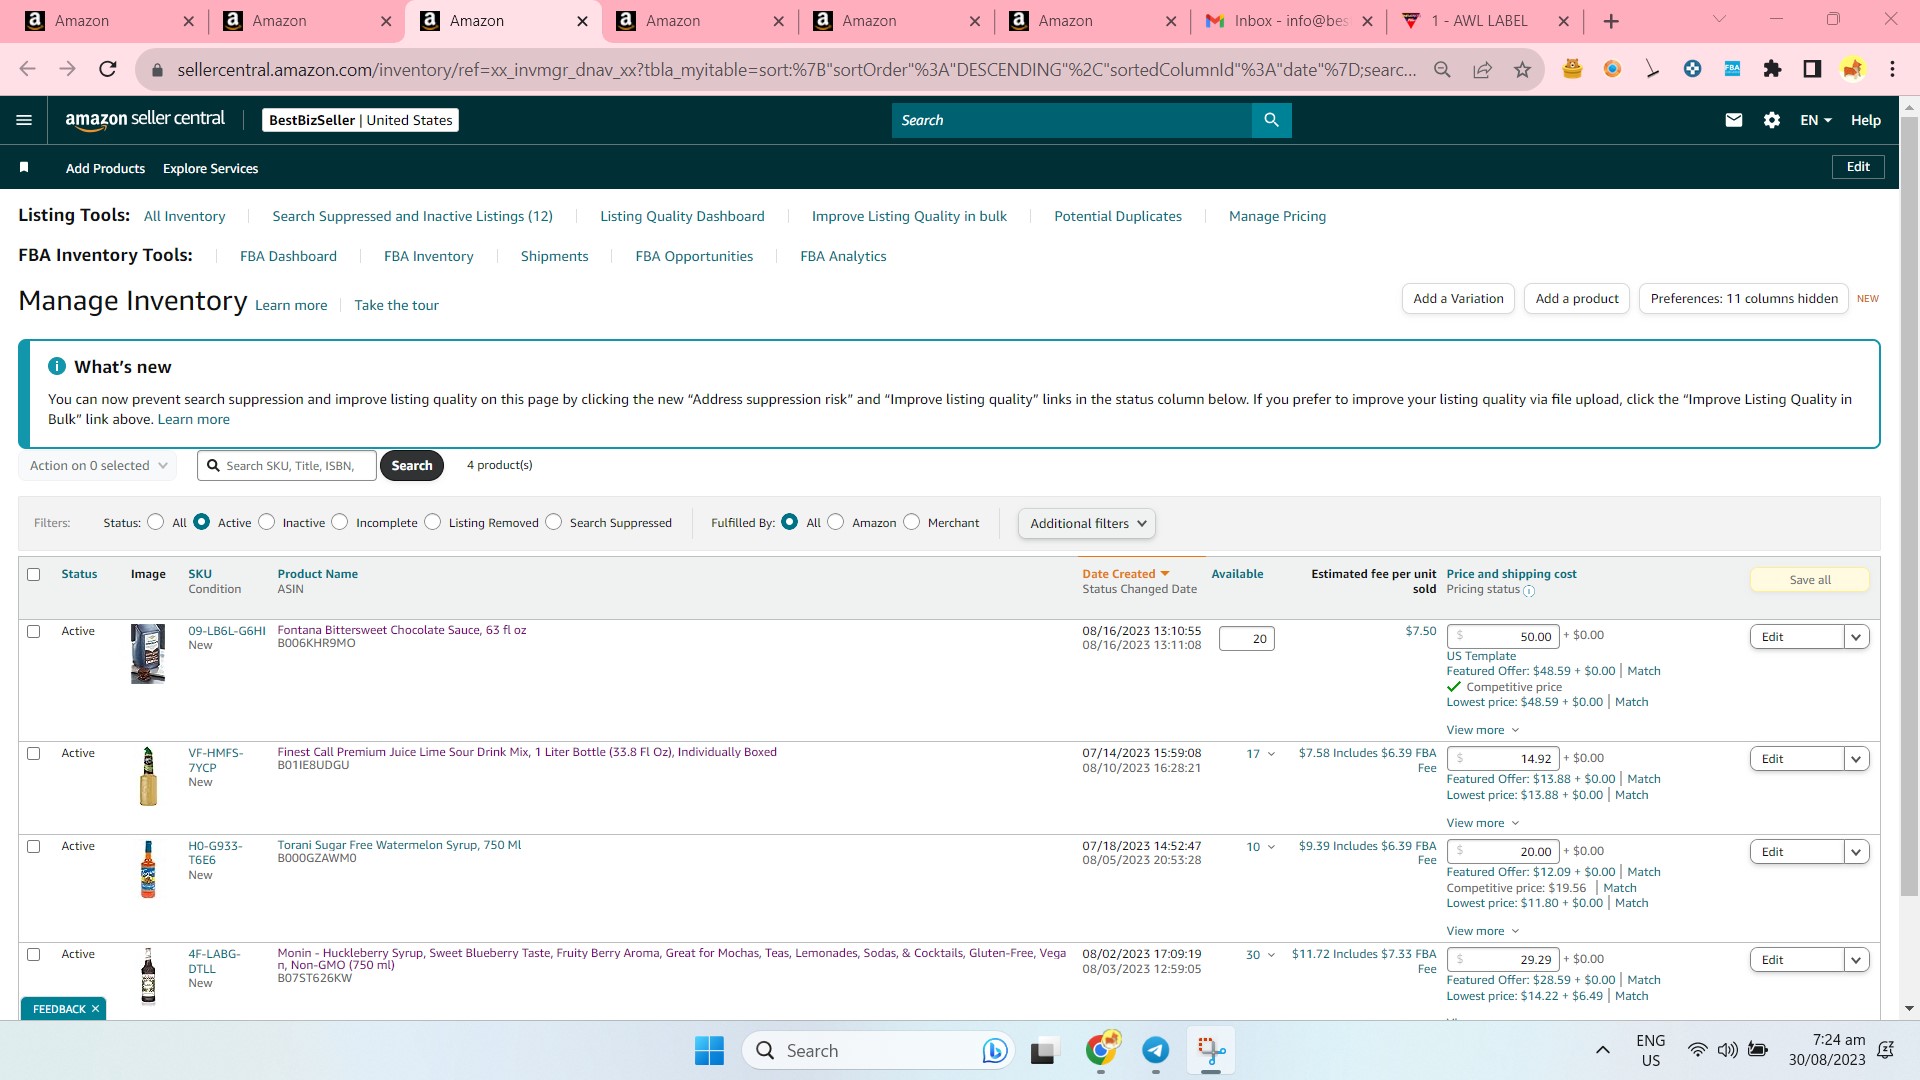Screen dimensions: 1920x1080
Task: Open the Shipments tool
Action: tap(554, 256)
